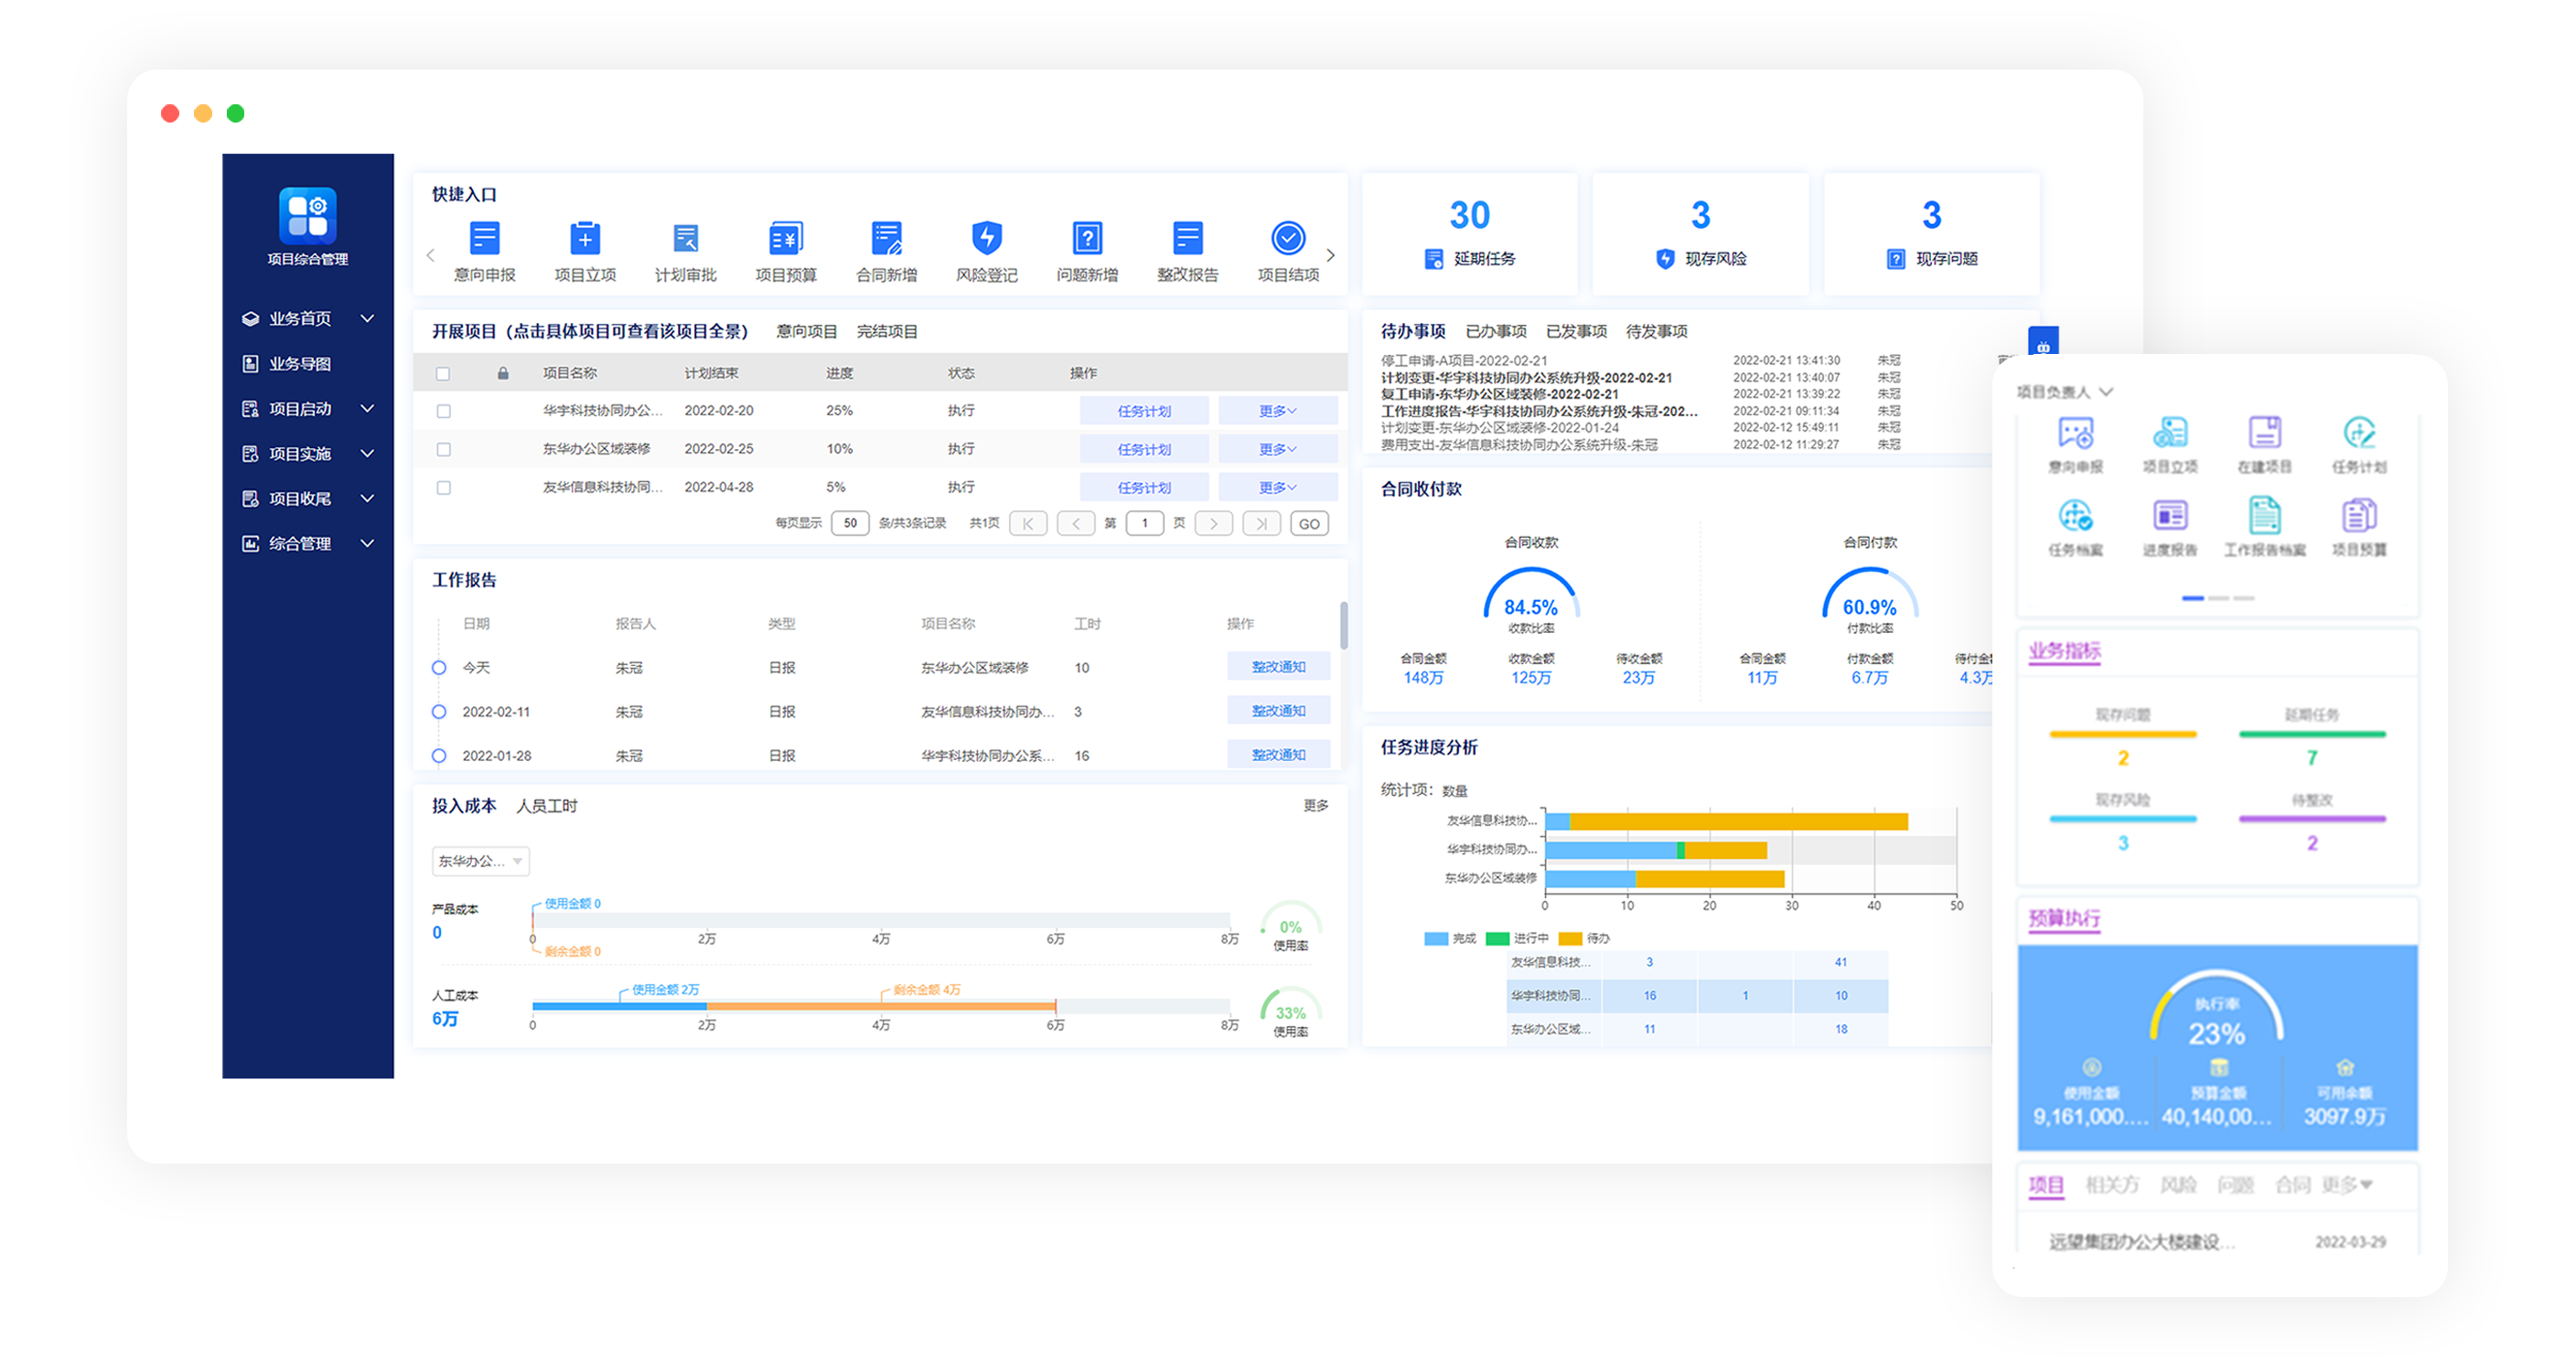Check the box for 友华信息科技协同 row

pos(444,488)
